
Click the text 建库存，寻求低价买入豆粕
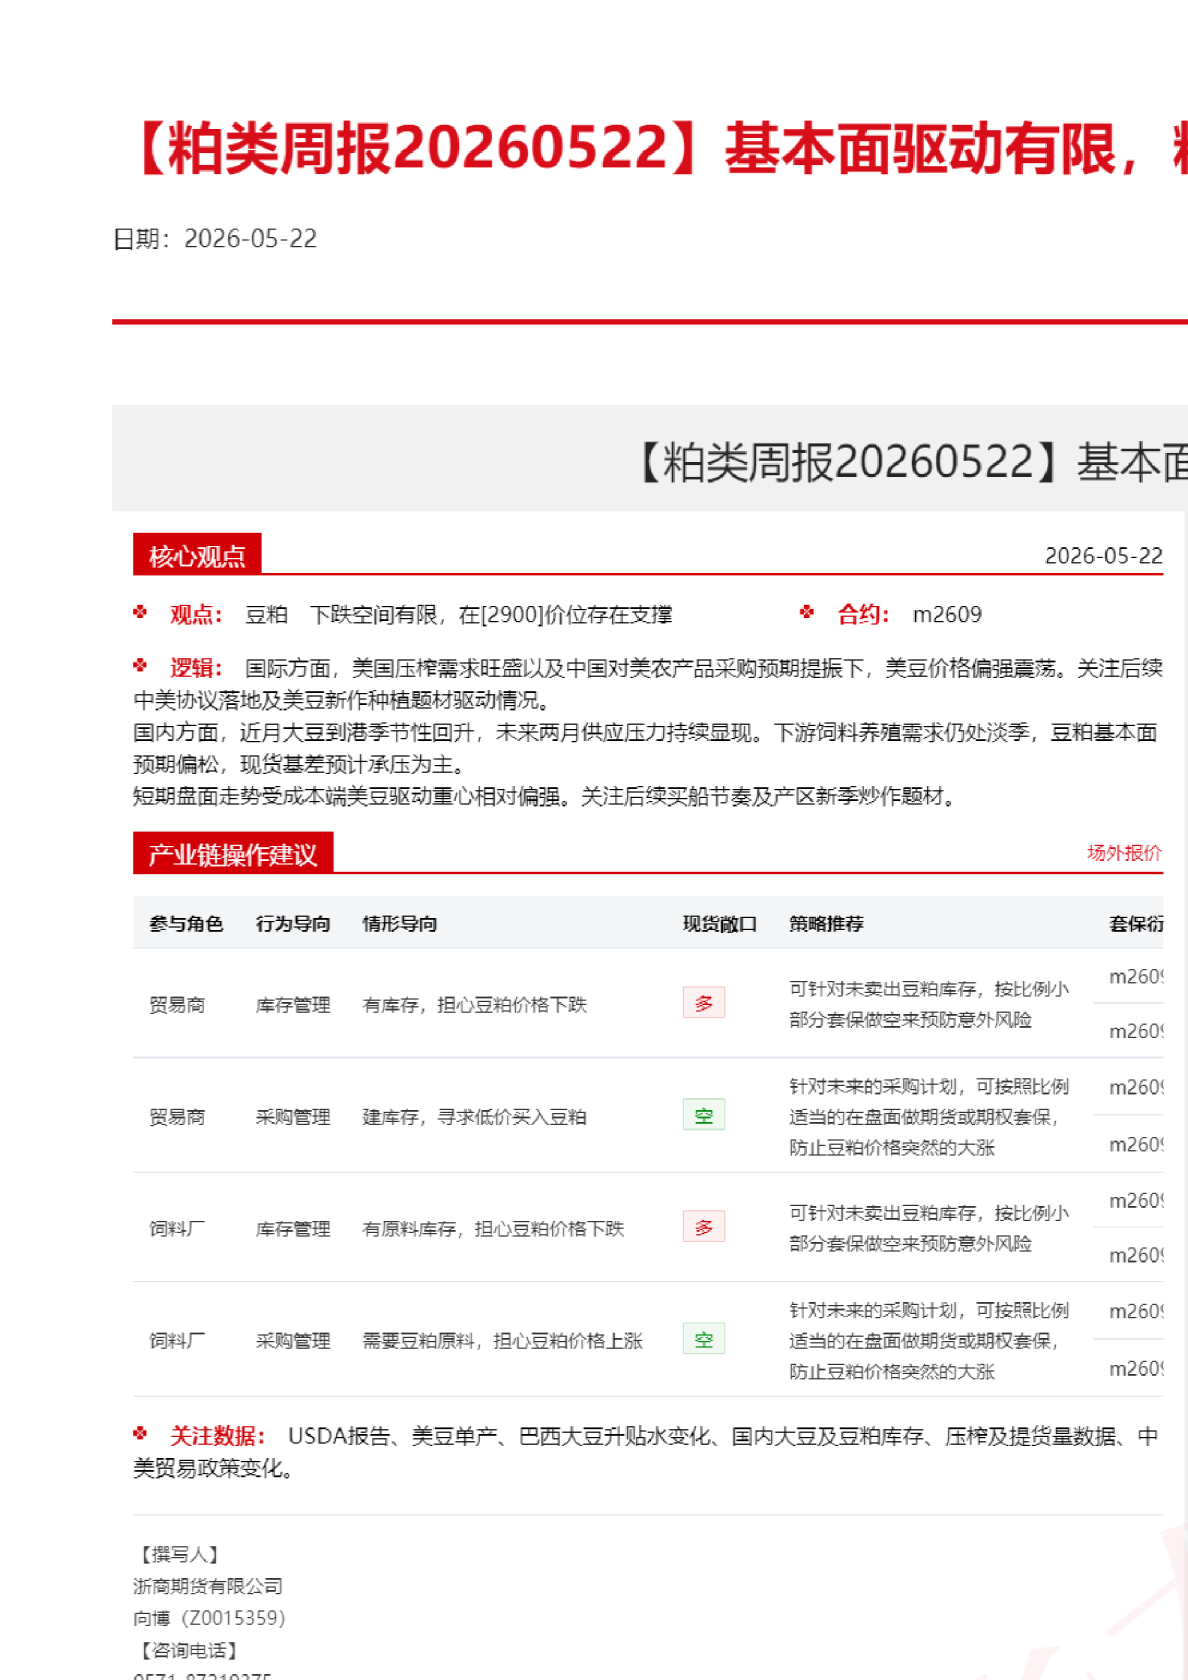point(475,1117)
